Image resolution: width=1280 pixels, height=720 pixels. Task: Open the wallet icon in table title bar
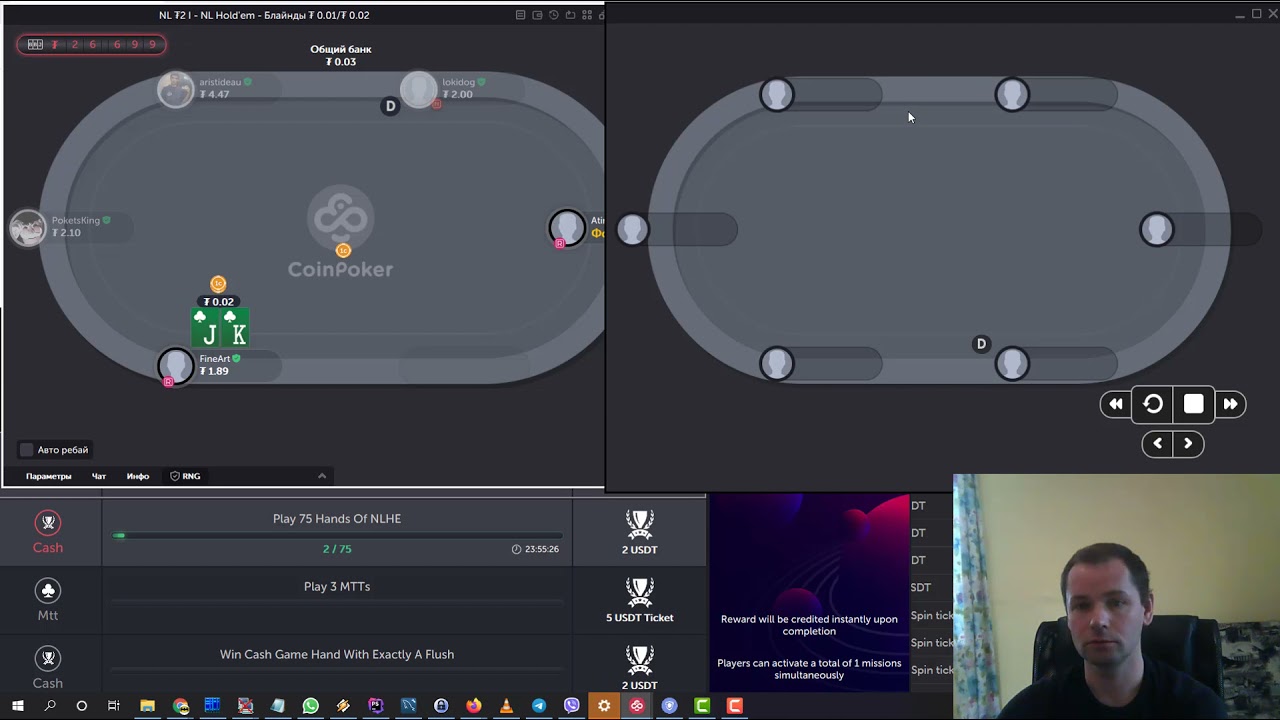[537, 15]
